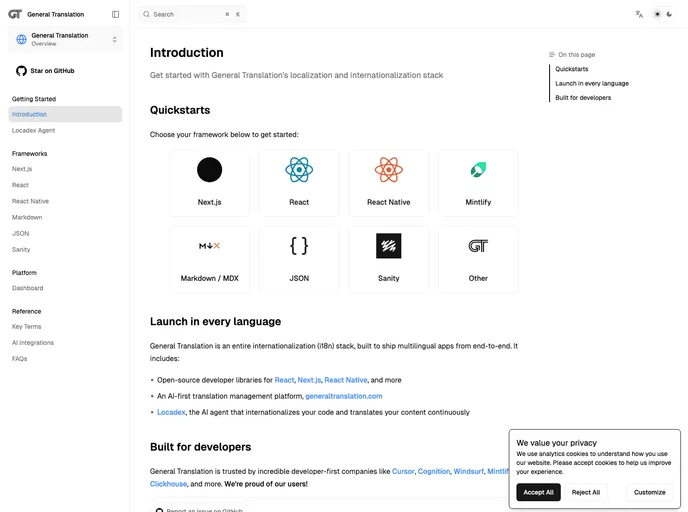Jump to Launch in every language outline link

pos(592,83)
